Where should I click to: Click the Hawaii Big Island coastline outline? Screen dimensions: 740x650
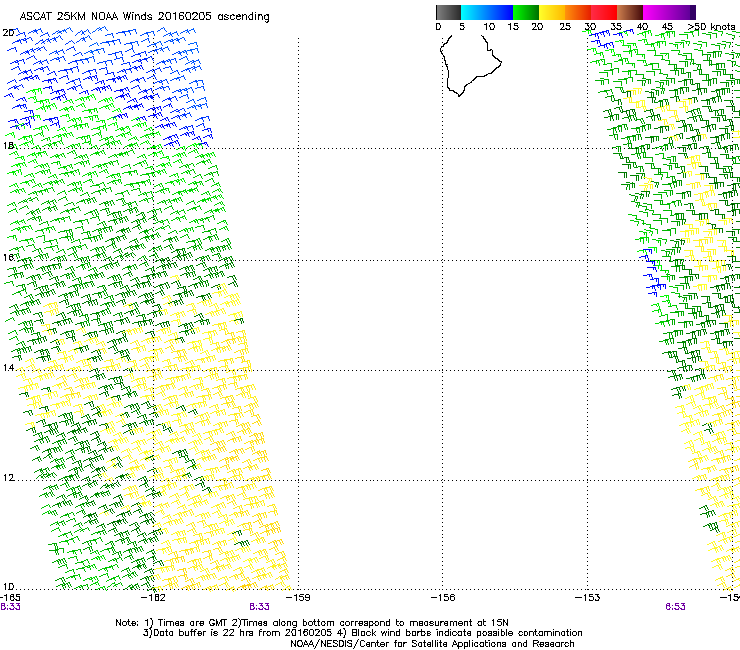coord(471,65)
